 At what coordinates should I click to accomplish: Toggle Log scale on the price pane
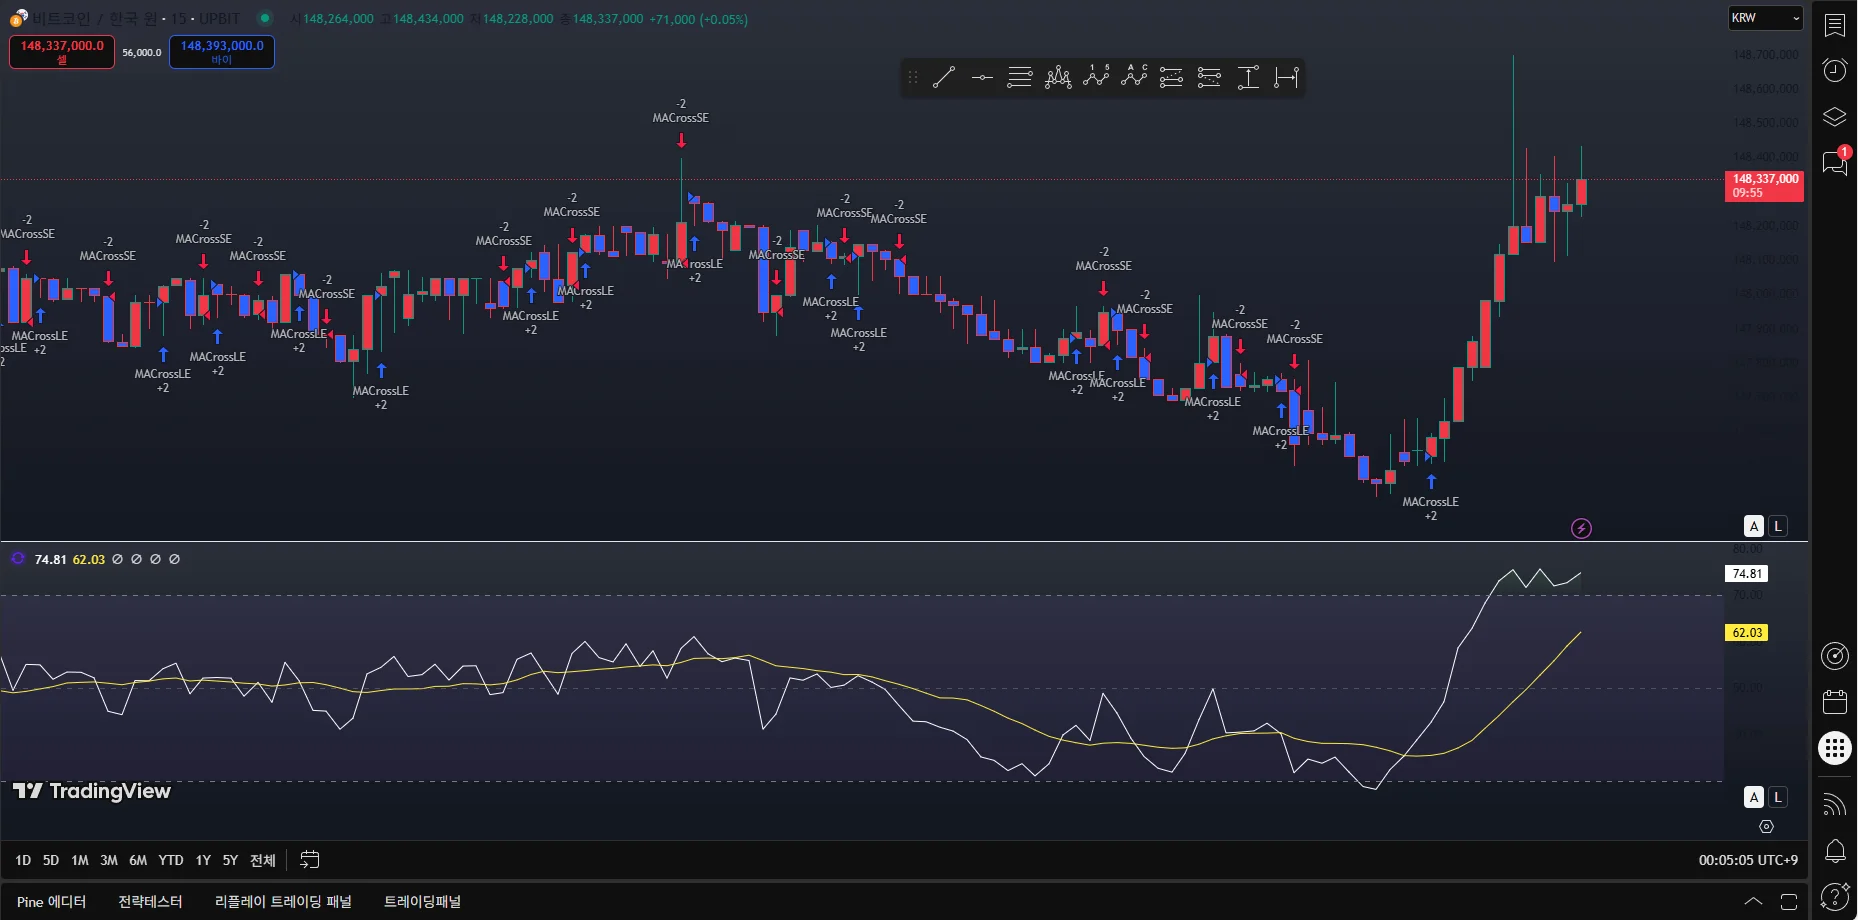click(1778, 526)
